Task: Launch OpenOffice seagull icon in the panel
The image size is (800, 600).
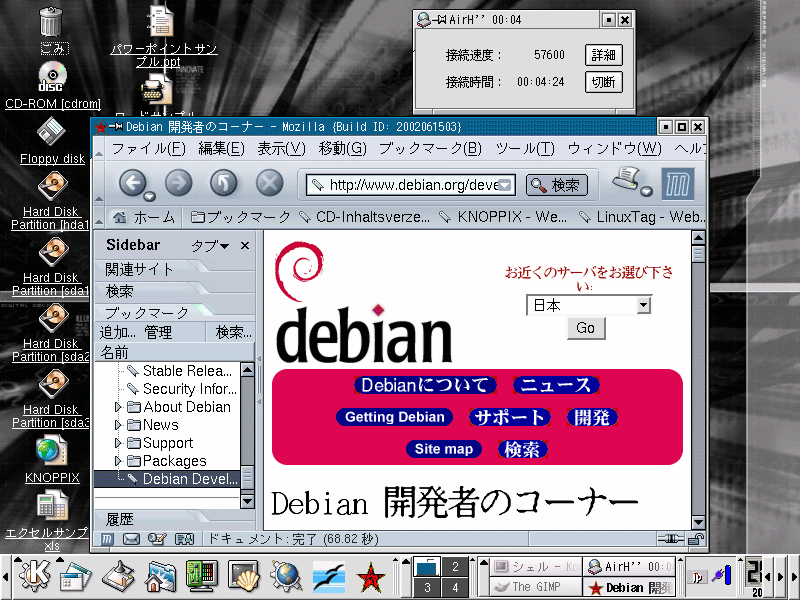Action: pos(328,577)
